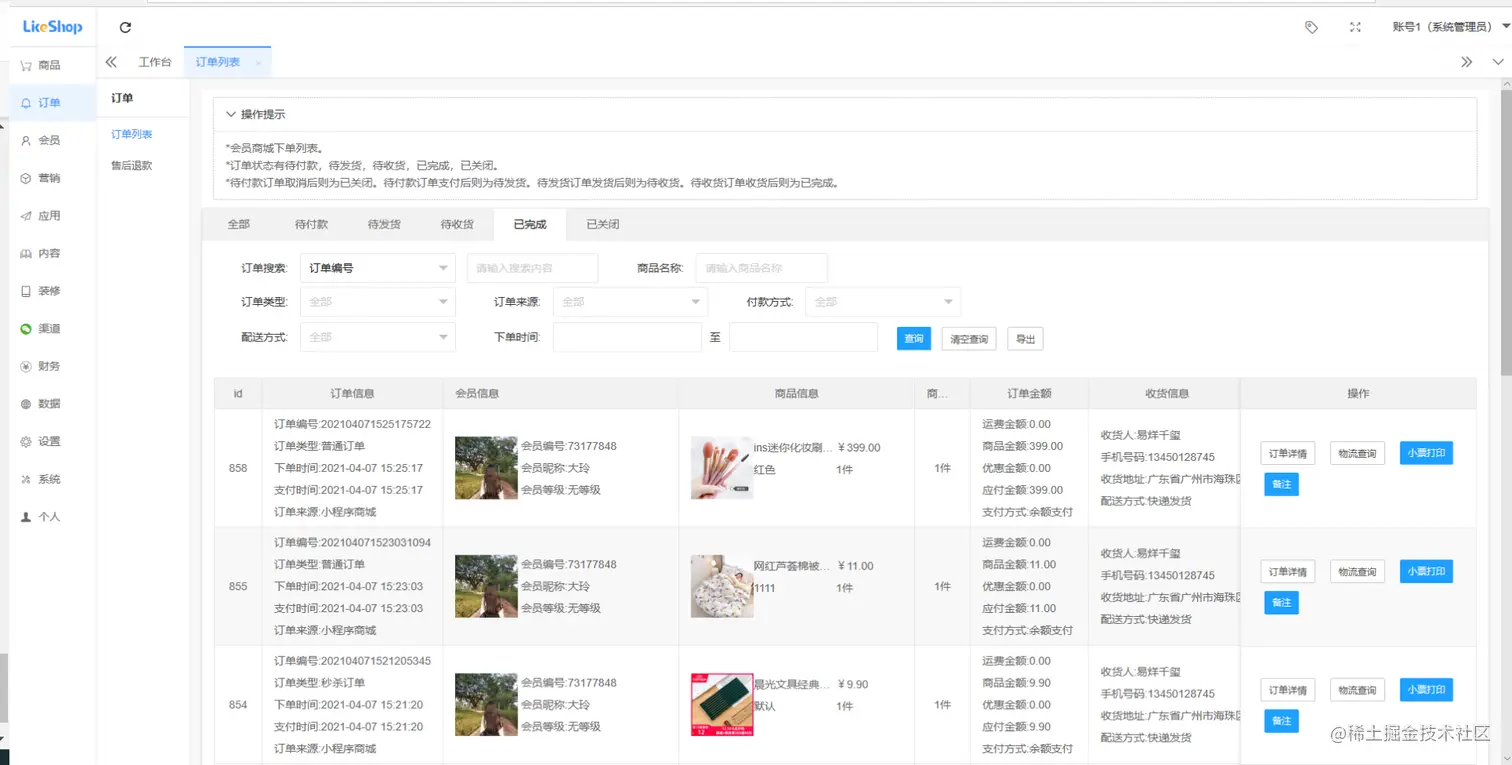This screenshot has width=1512, height=765.
Task: Switch to the 工作台 tab
Action: [155, 62]
